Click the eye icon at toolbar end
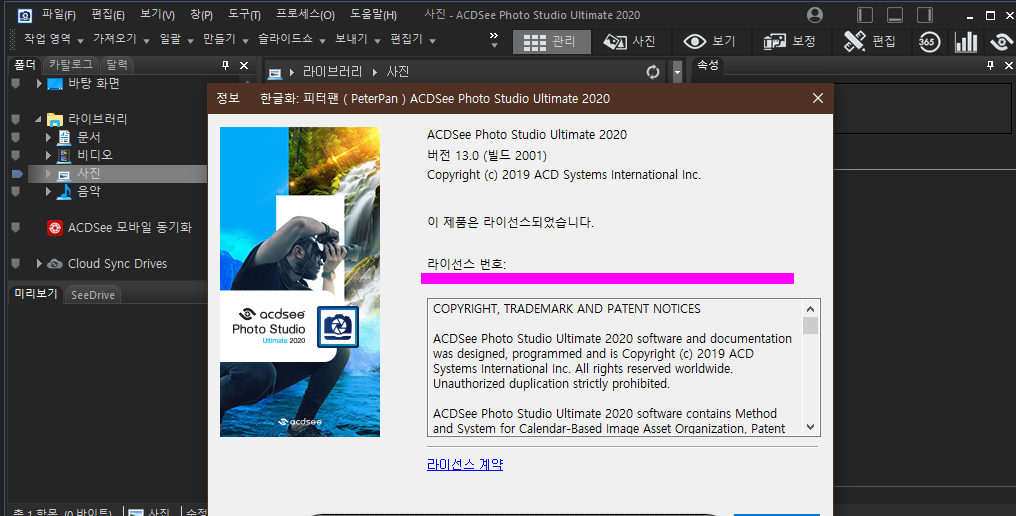 1002,42
